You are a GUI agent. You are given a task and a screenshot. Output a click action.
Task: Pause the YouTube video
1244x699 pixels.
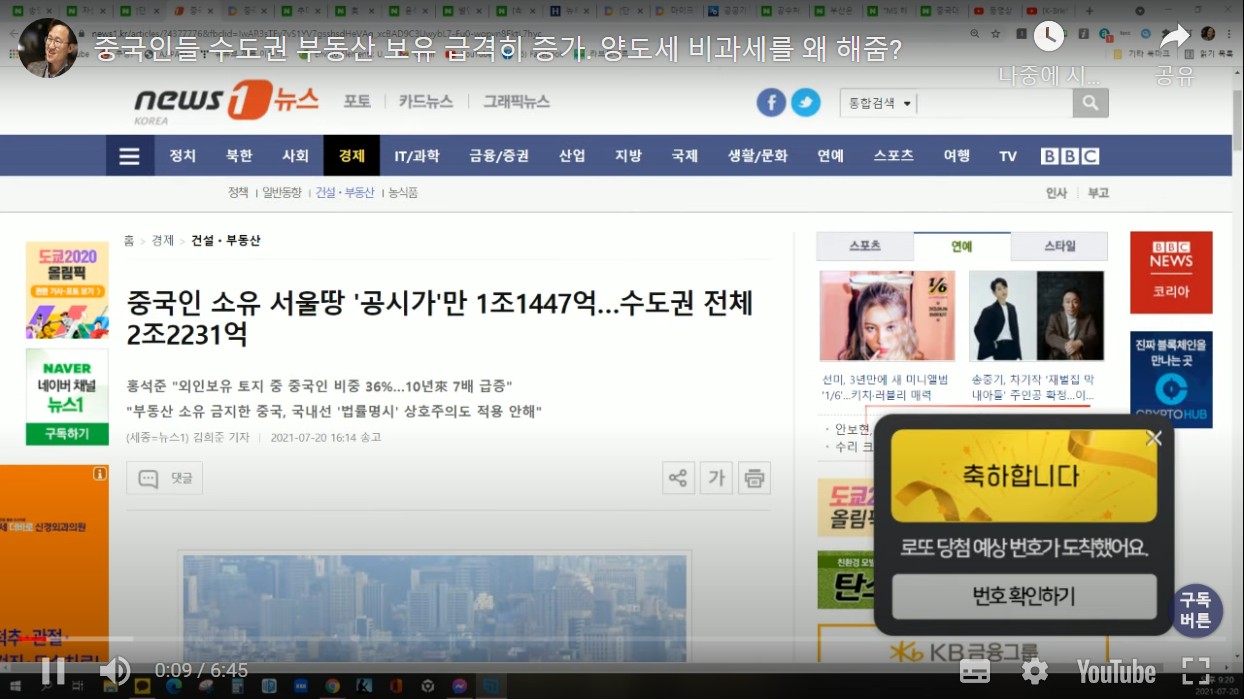click(x=52, y=670)
